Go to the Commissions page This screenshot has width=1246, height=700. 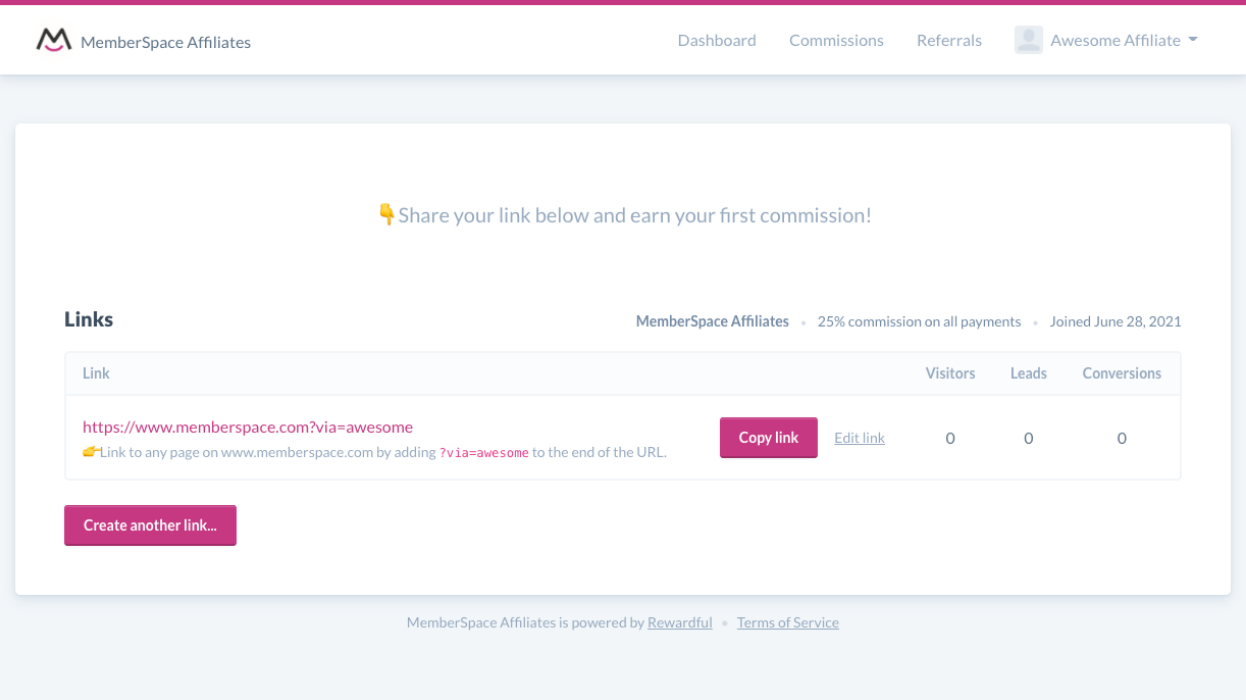[x=836, y=40]
